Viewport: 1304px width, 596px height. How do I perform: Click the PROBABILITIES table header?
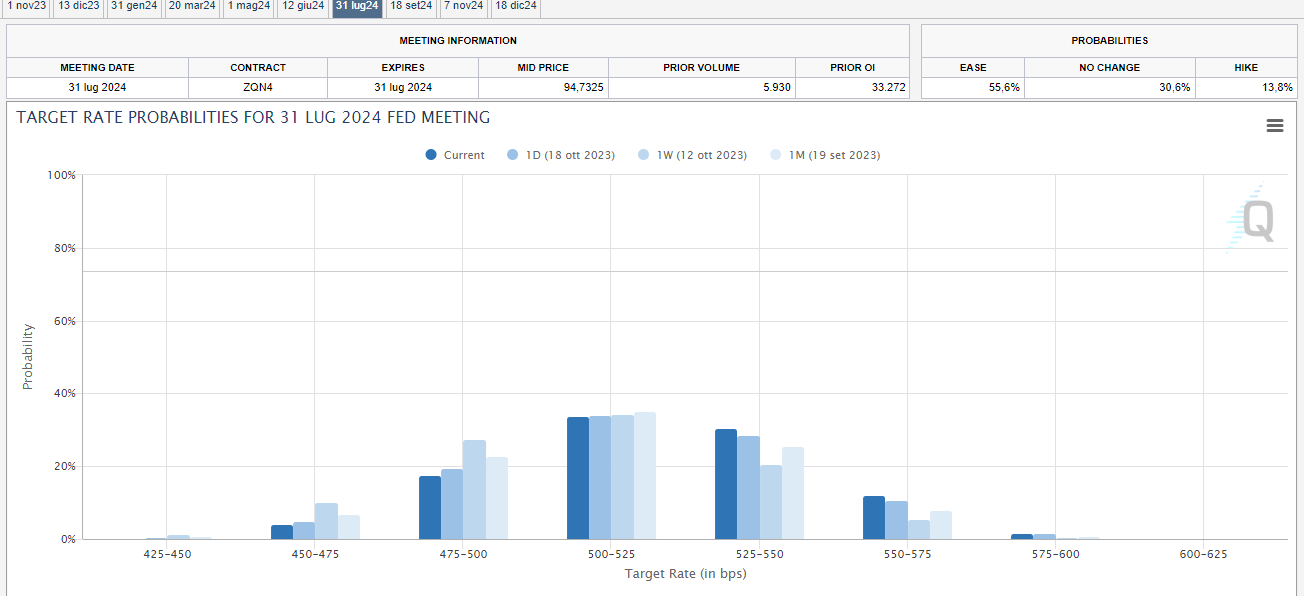(x=1109, y=41)
